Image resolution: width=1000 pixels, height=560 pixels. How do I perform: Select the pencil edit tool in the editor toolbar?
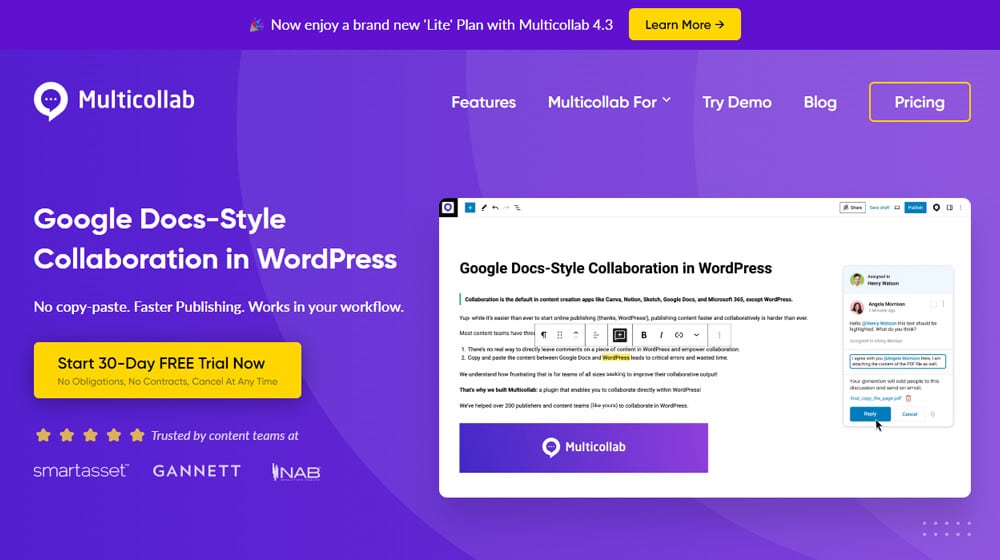click(x=484, y=207)
